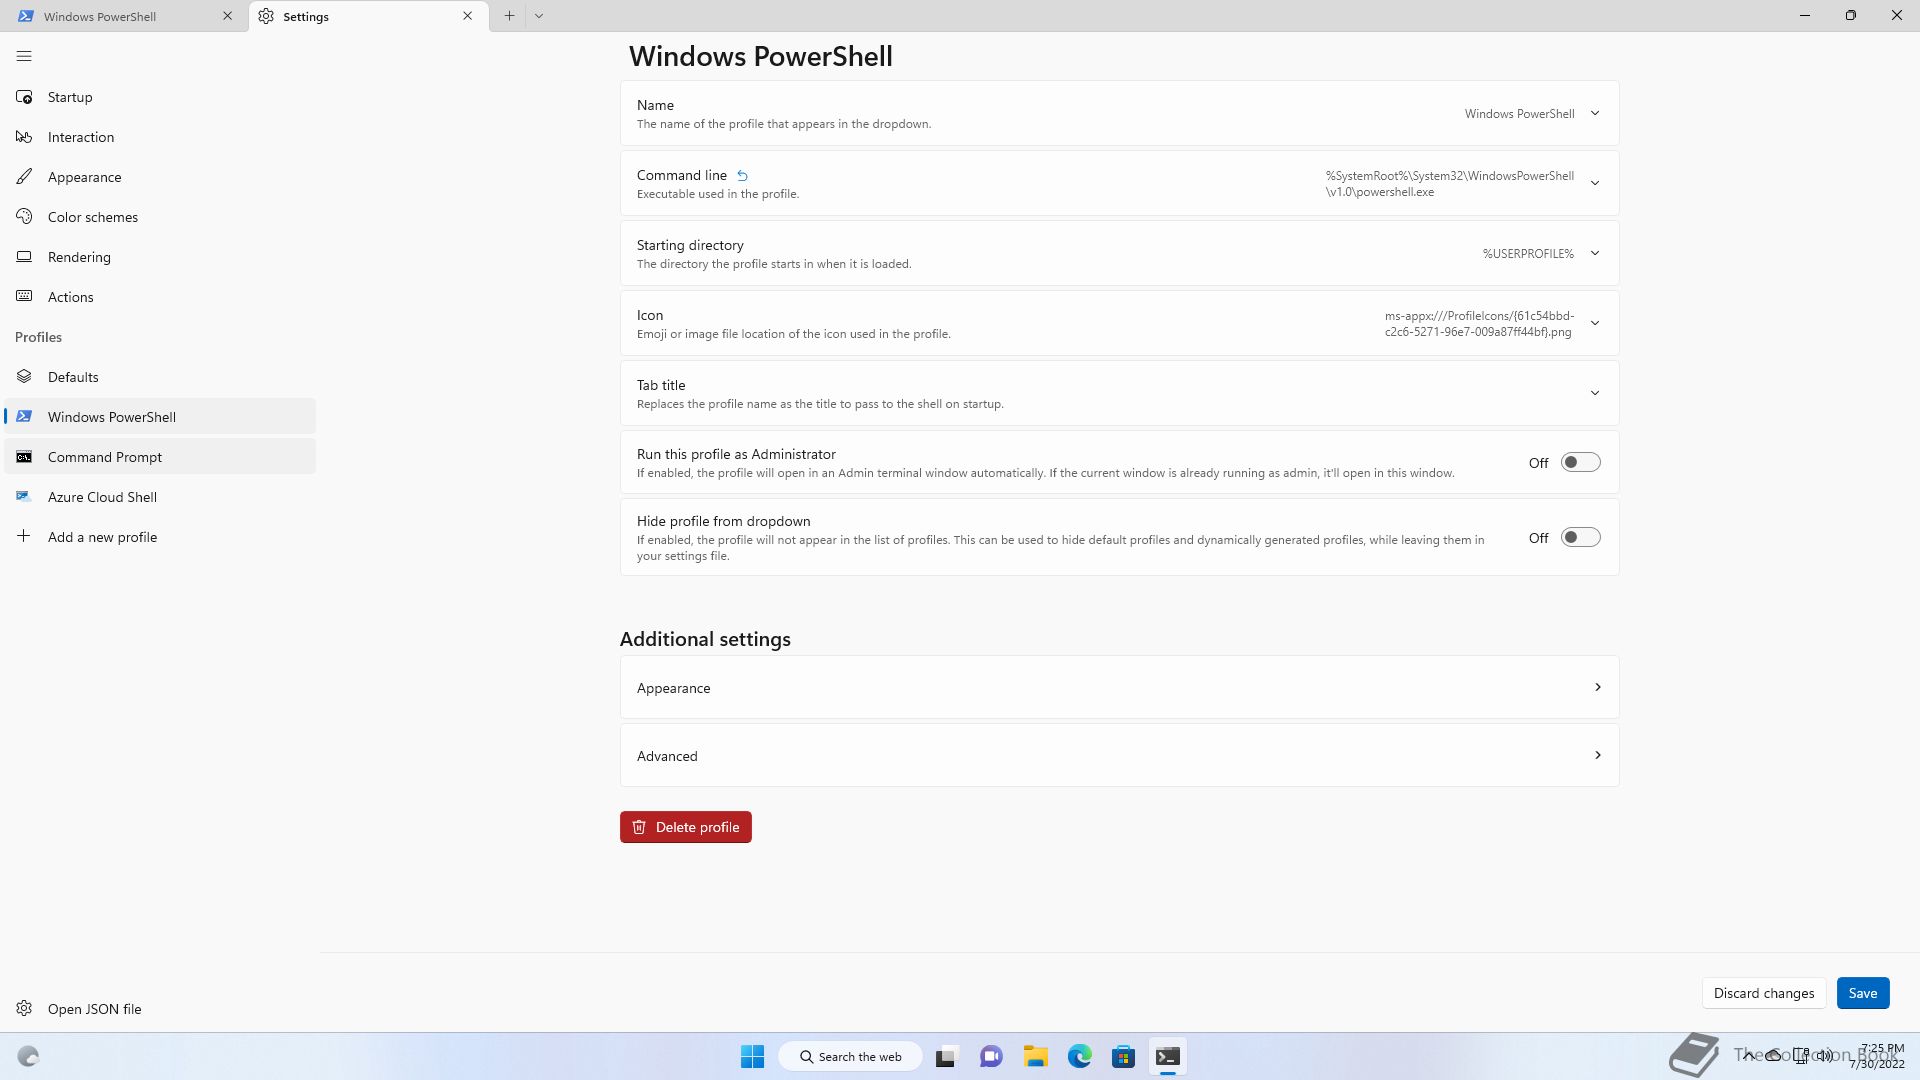The height and width of the screenshot is (1080, 1920).
Task: Click the Actions keyboard icon
Action: 24,297
